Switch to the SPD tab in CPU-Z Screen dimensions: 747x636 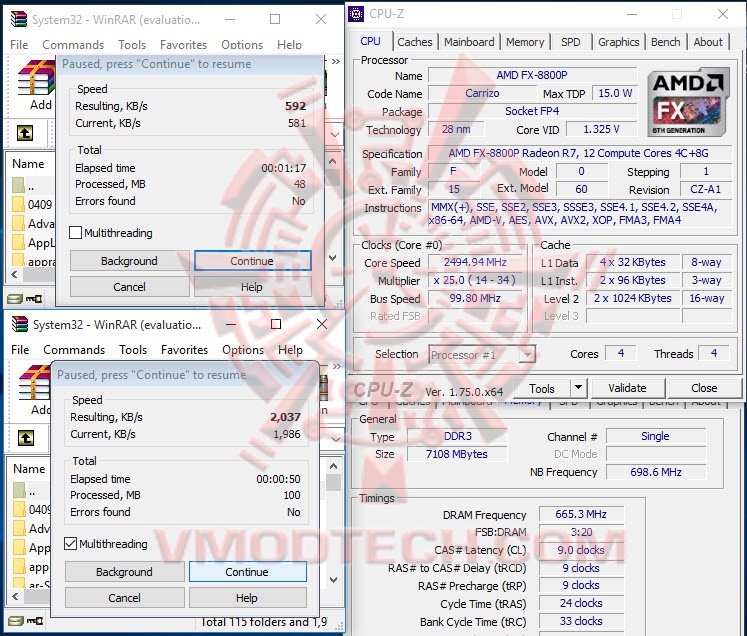571,42
